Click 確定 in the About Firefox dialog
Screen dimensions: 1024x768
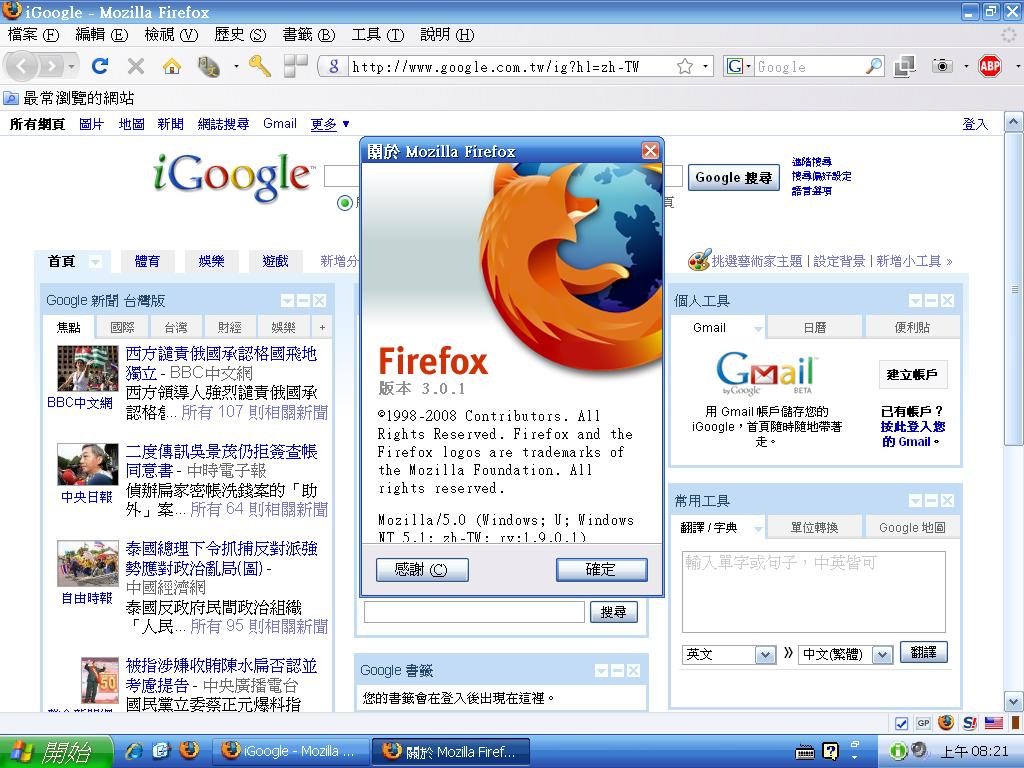coord(601,569)
